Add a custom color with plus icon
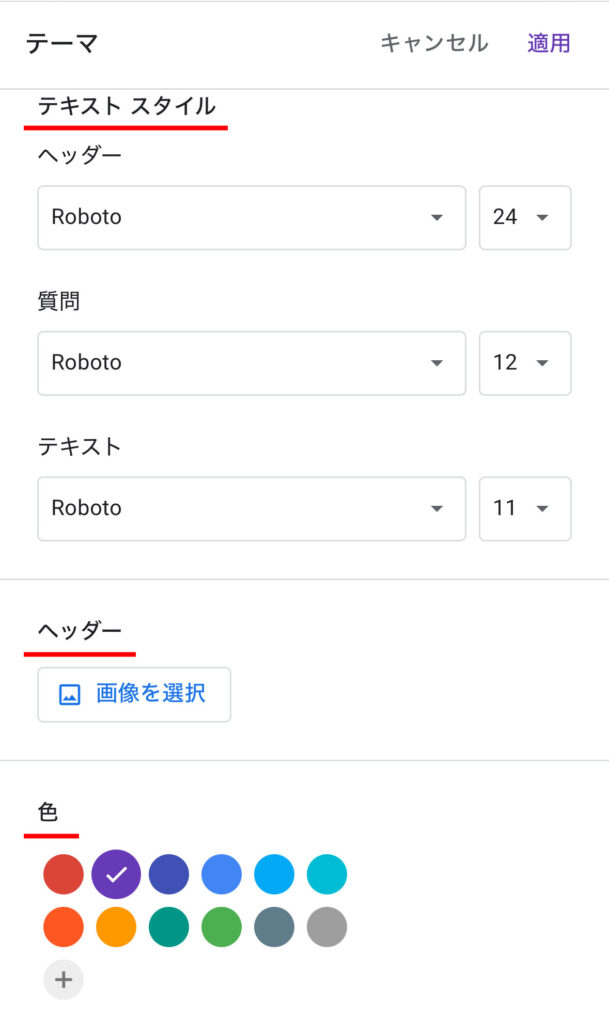This screenshot has width=609, height=1024. (x=64, y=980)
